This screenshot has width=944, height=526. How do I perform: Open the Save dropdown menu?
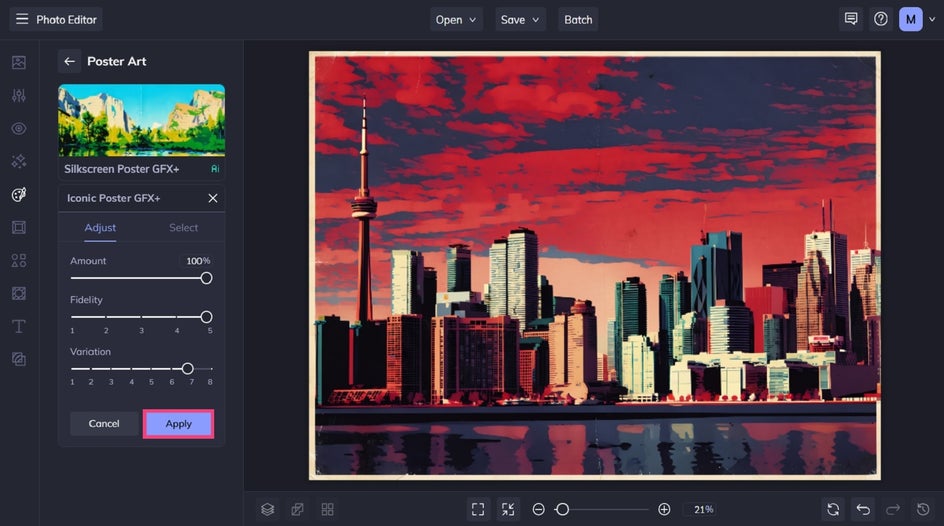point(520,19)
